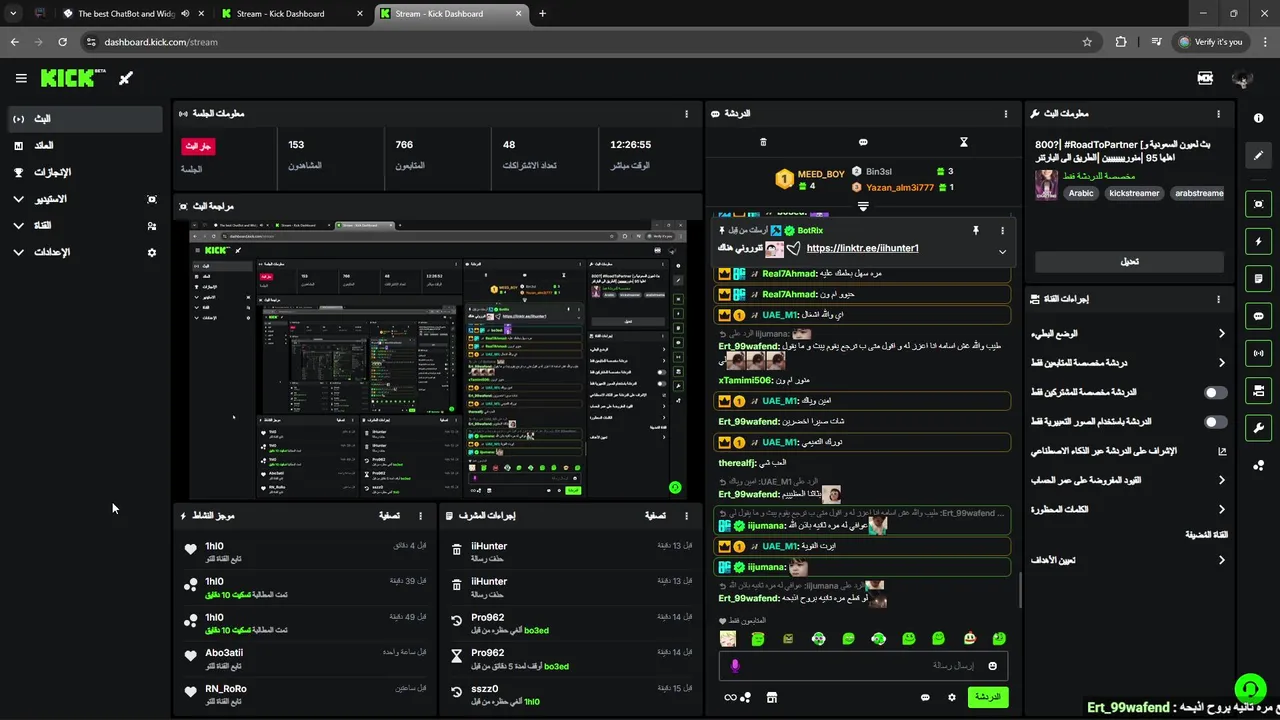Open AI chat moderation external link

pos(1221,451)
